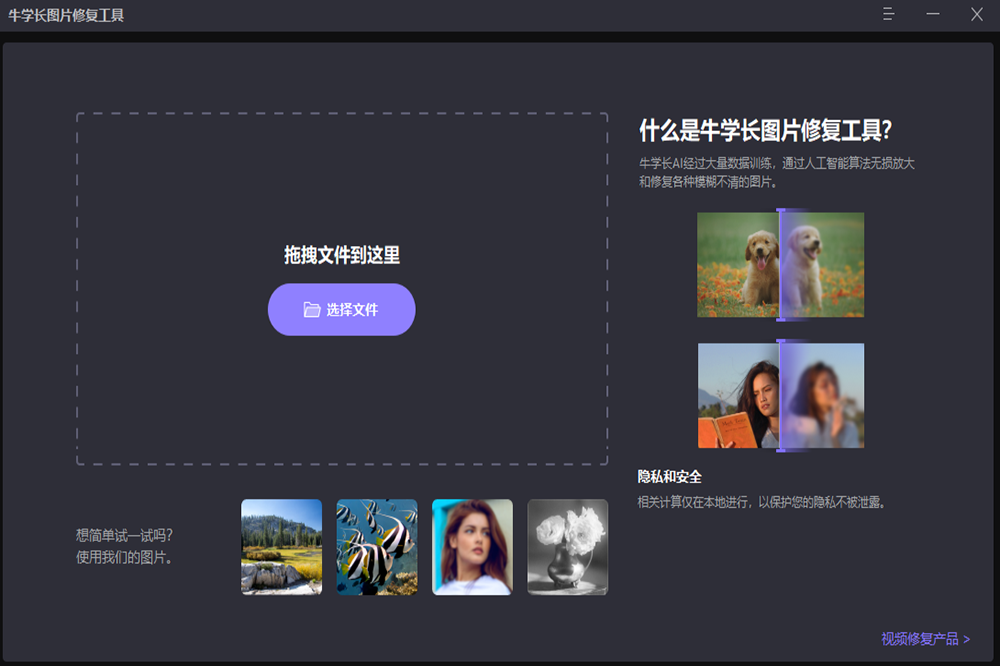Select the black-and-white flower vase sample
The width and height of the screenshot is (1000, 666).
tap(568, 547)
